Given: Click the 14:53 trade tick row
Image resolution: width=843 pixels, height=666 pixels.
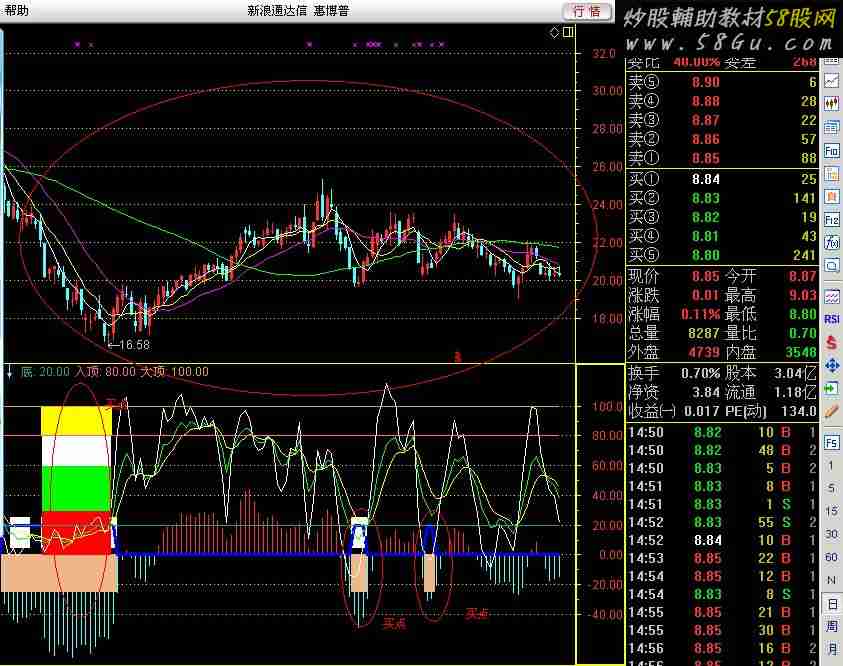Looking at the screenshot, I should [x=722, y=558].
